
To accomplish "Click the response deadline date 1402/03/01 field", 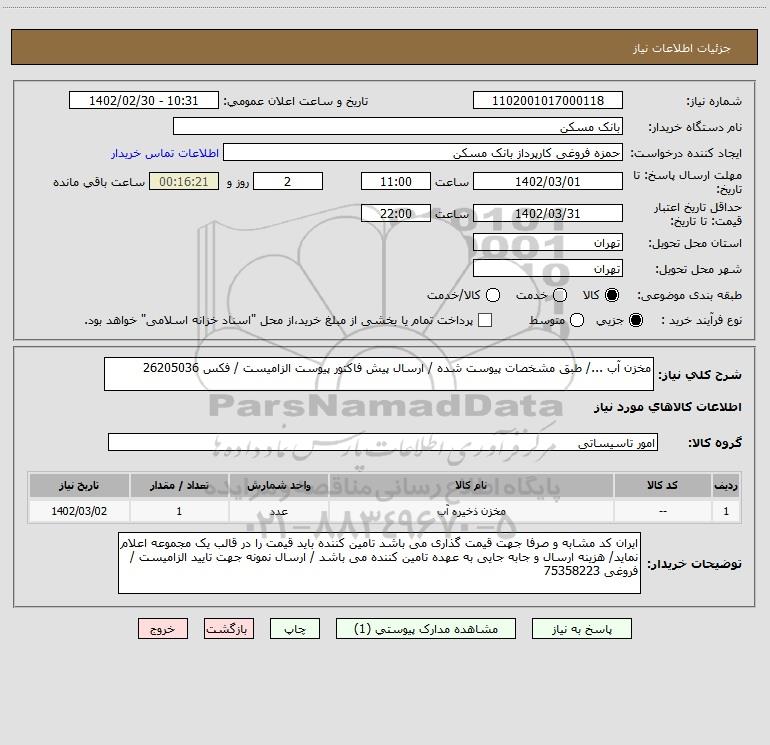I will pos(548,181).
